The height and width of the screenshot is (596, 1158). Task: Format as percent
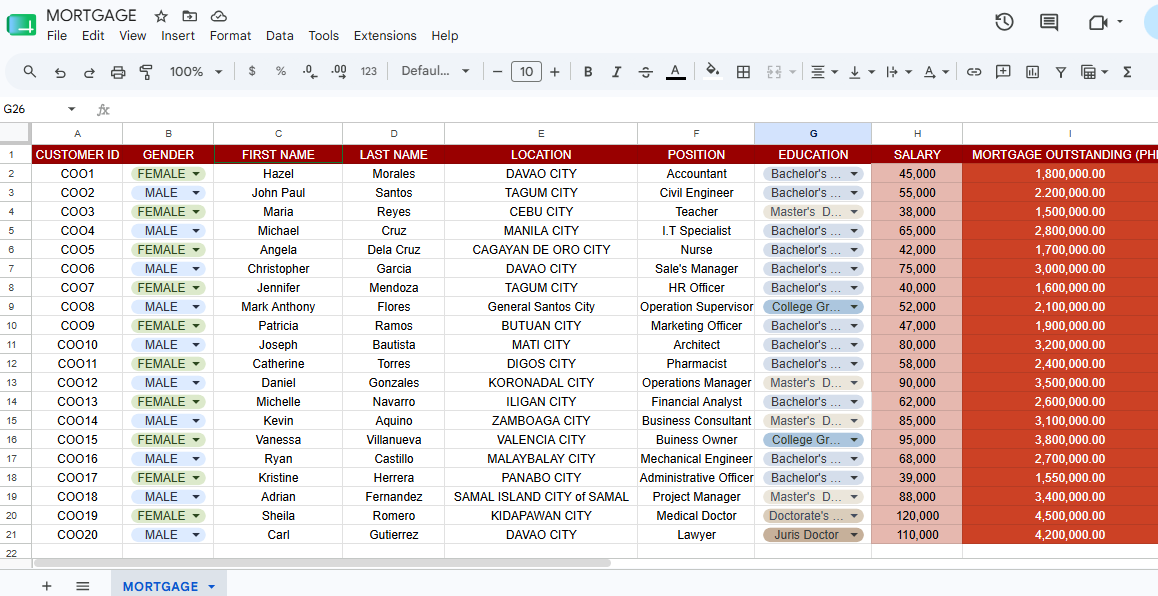pos(281,72)
